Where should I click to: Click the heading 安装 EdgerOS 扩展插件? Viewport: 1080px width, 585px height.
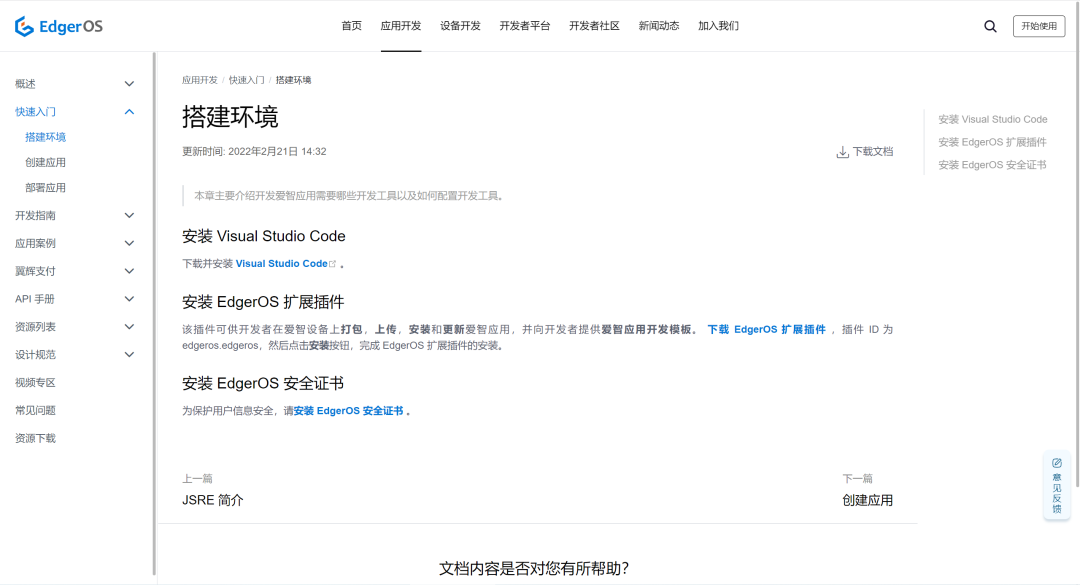click(x=263, y=302)
